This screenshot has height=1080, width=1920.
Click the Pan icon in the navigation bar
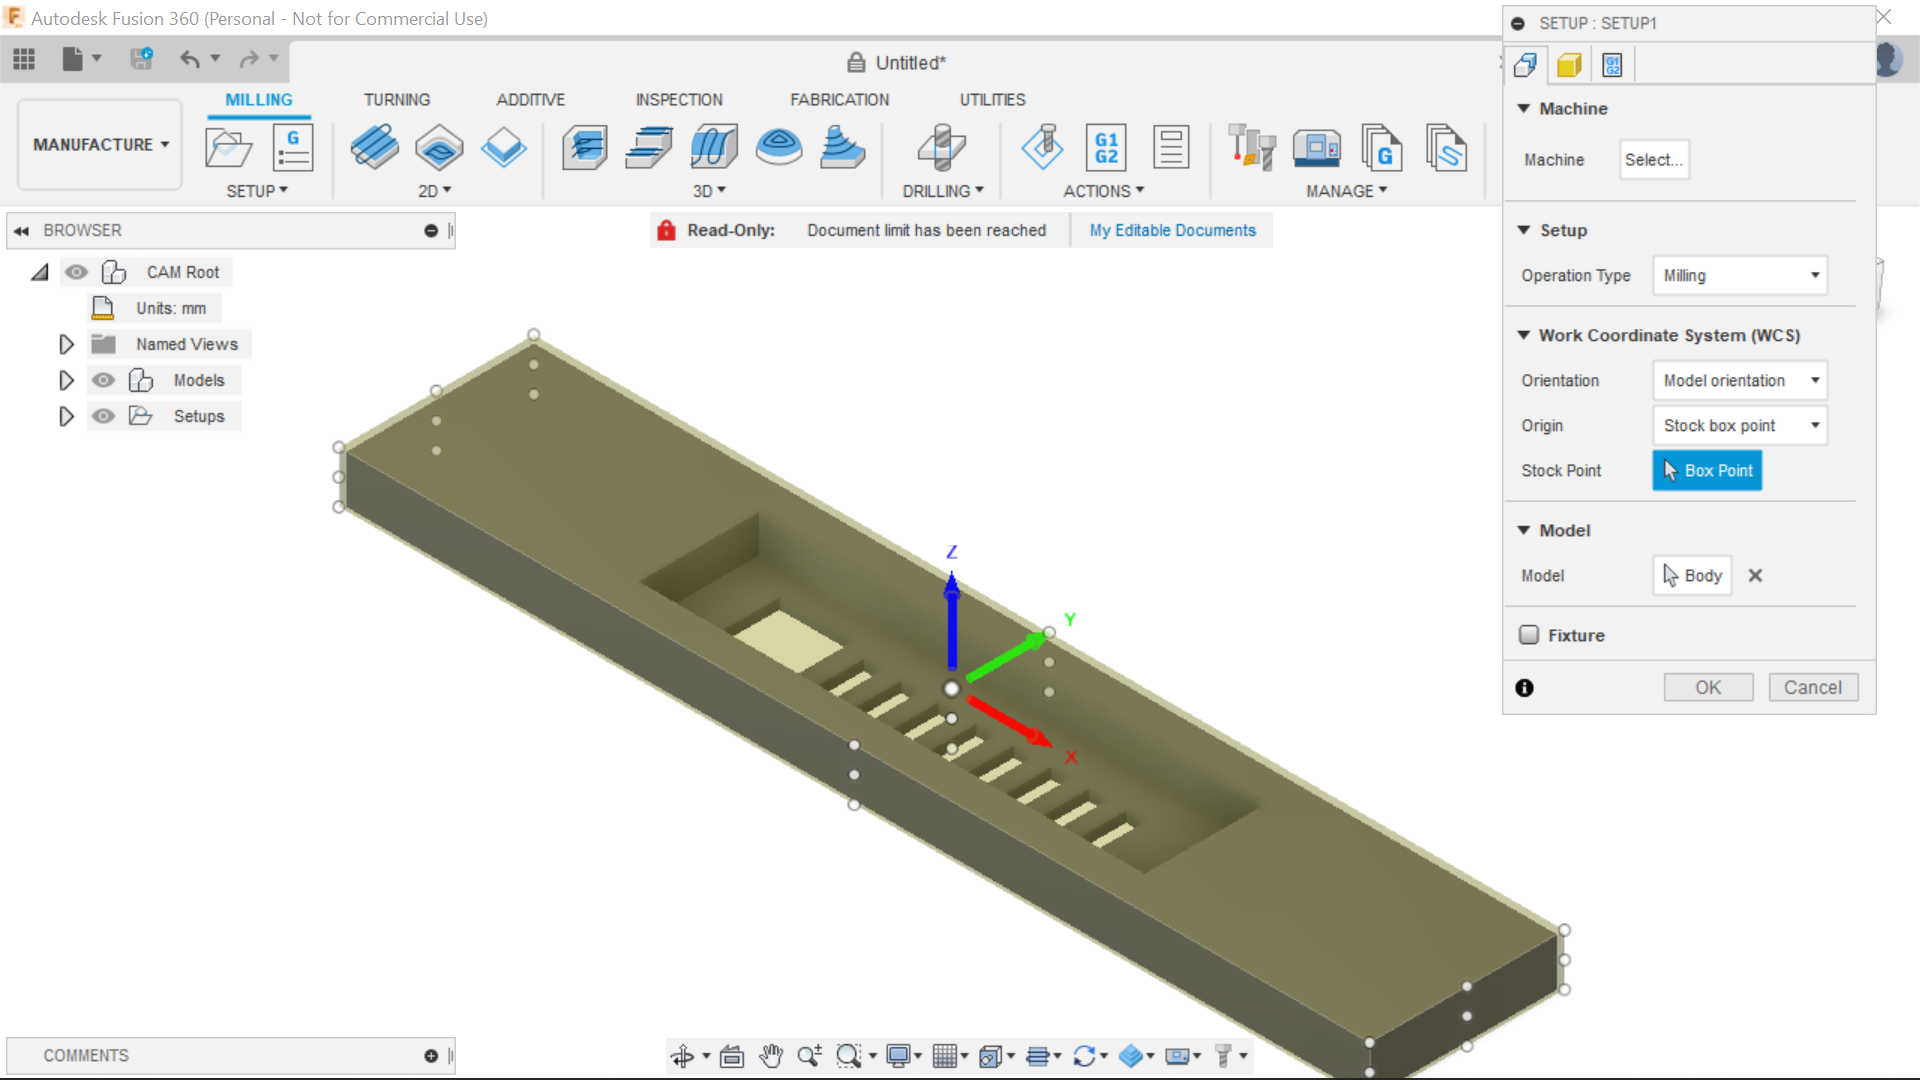point(771,1055)
